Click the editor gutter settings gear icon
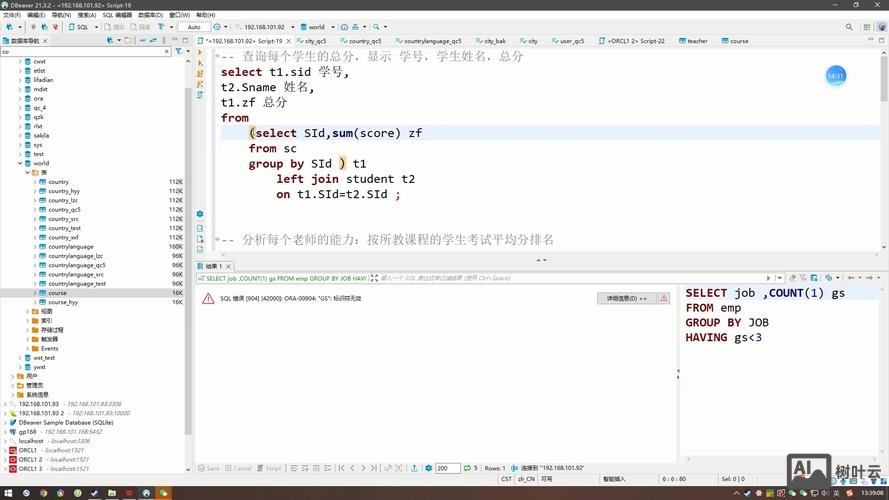Image resolution: width=889 pixels, height=500 pixels. click(200, 214)
